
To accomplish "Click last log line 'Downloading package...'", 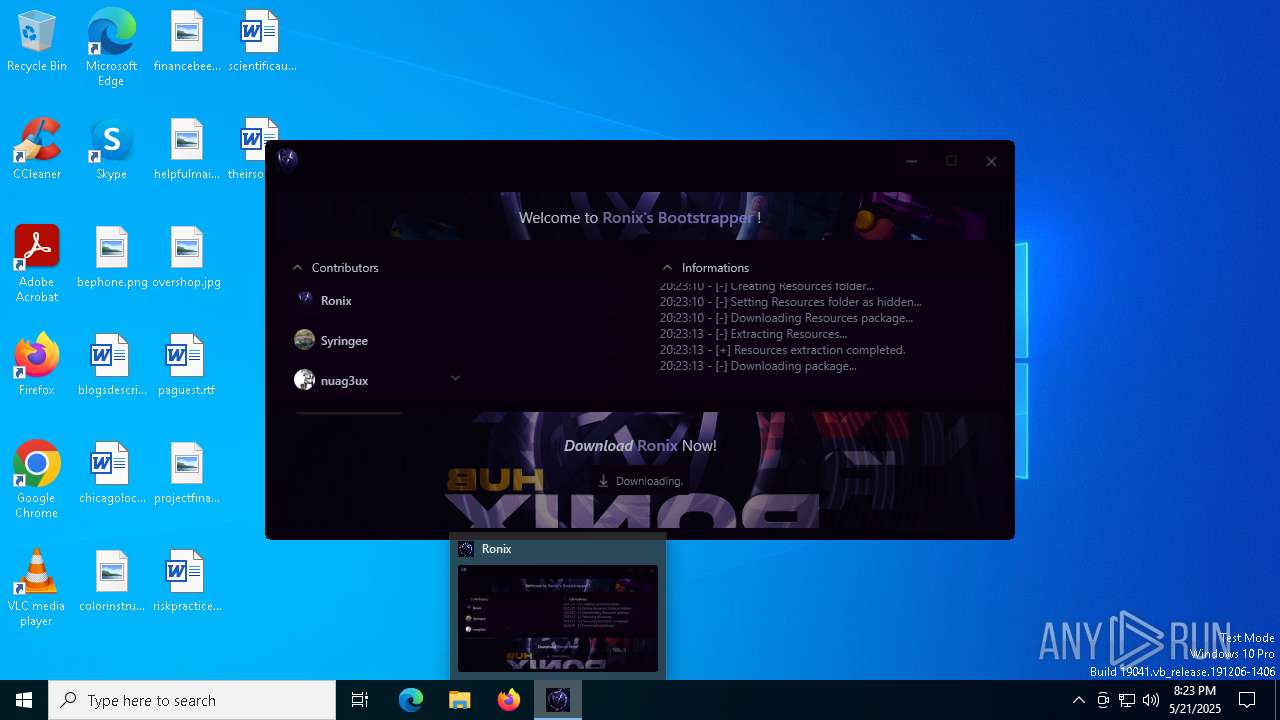I will coord(758,366).
